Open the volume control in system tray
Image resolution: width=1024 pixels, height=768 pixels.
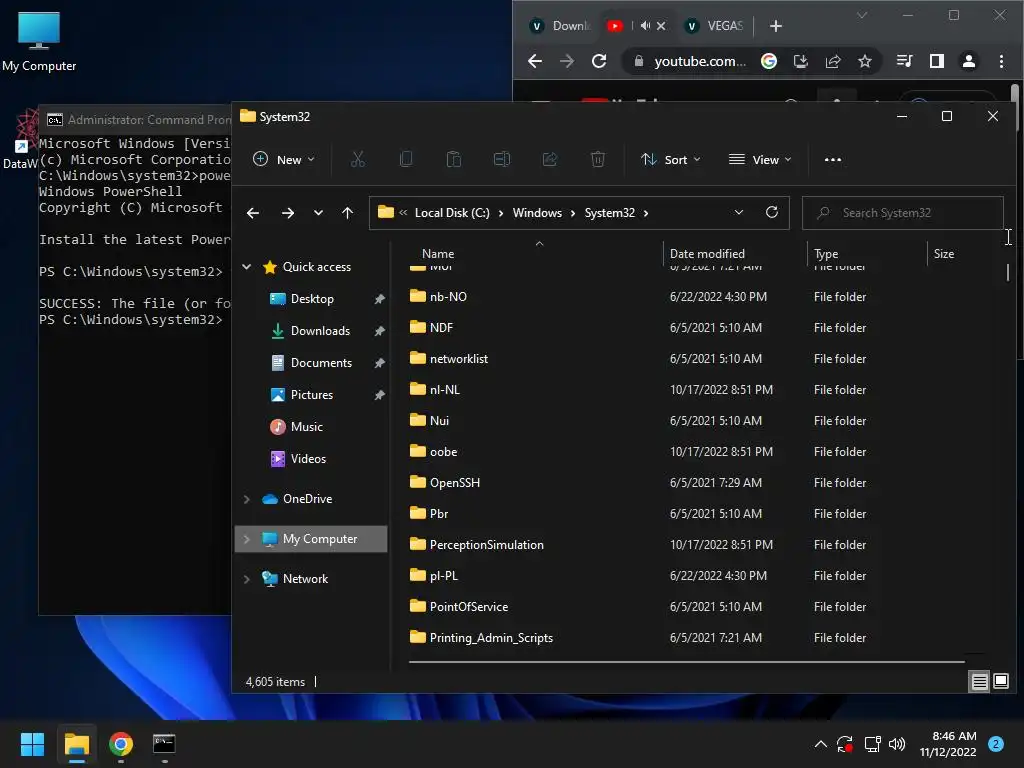pyautogui.click(x=897, y=744)
